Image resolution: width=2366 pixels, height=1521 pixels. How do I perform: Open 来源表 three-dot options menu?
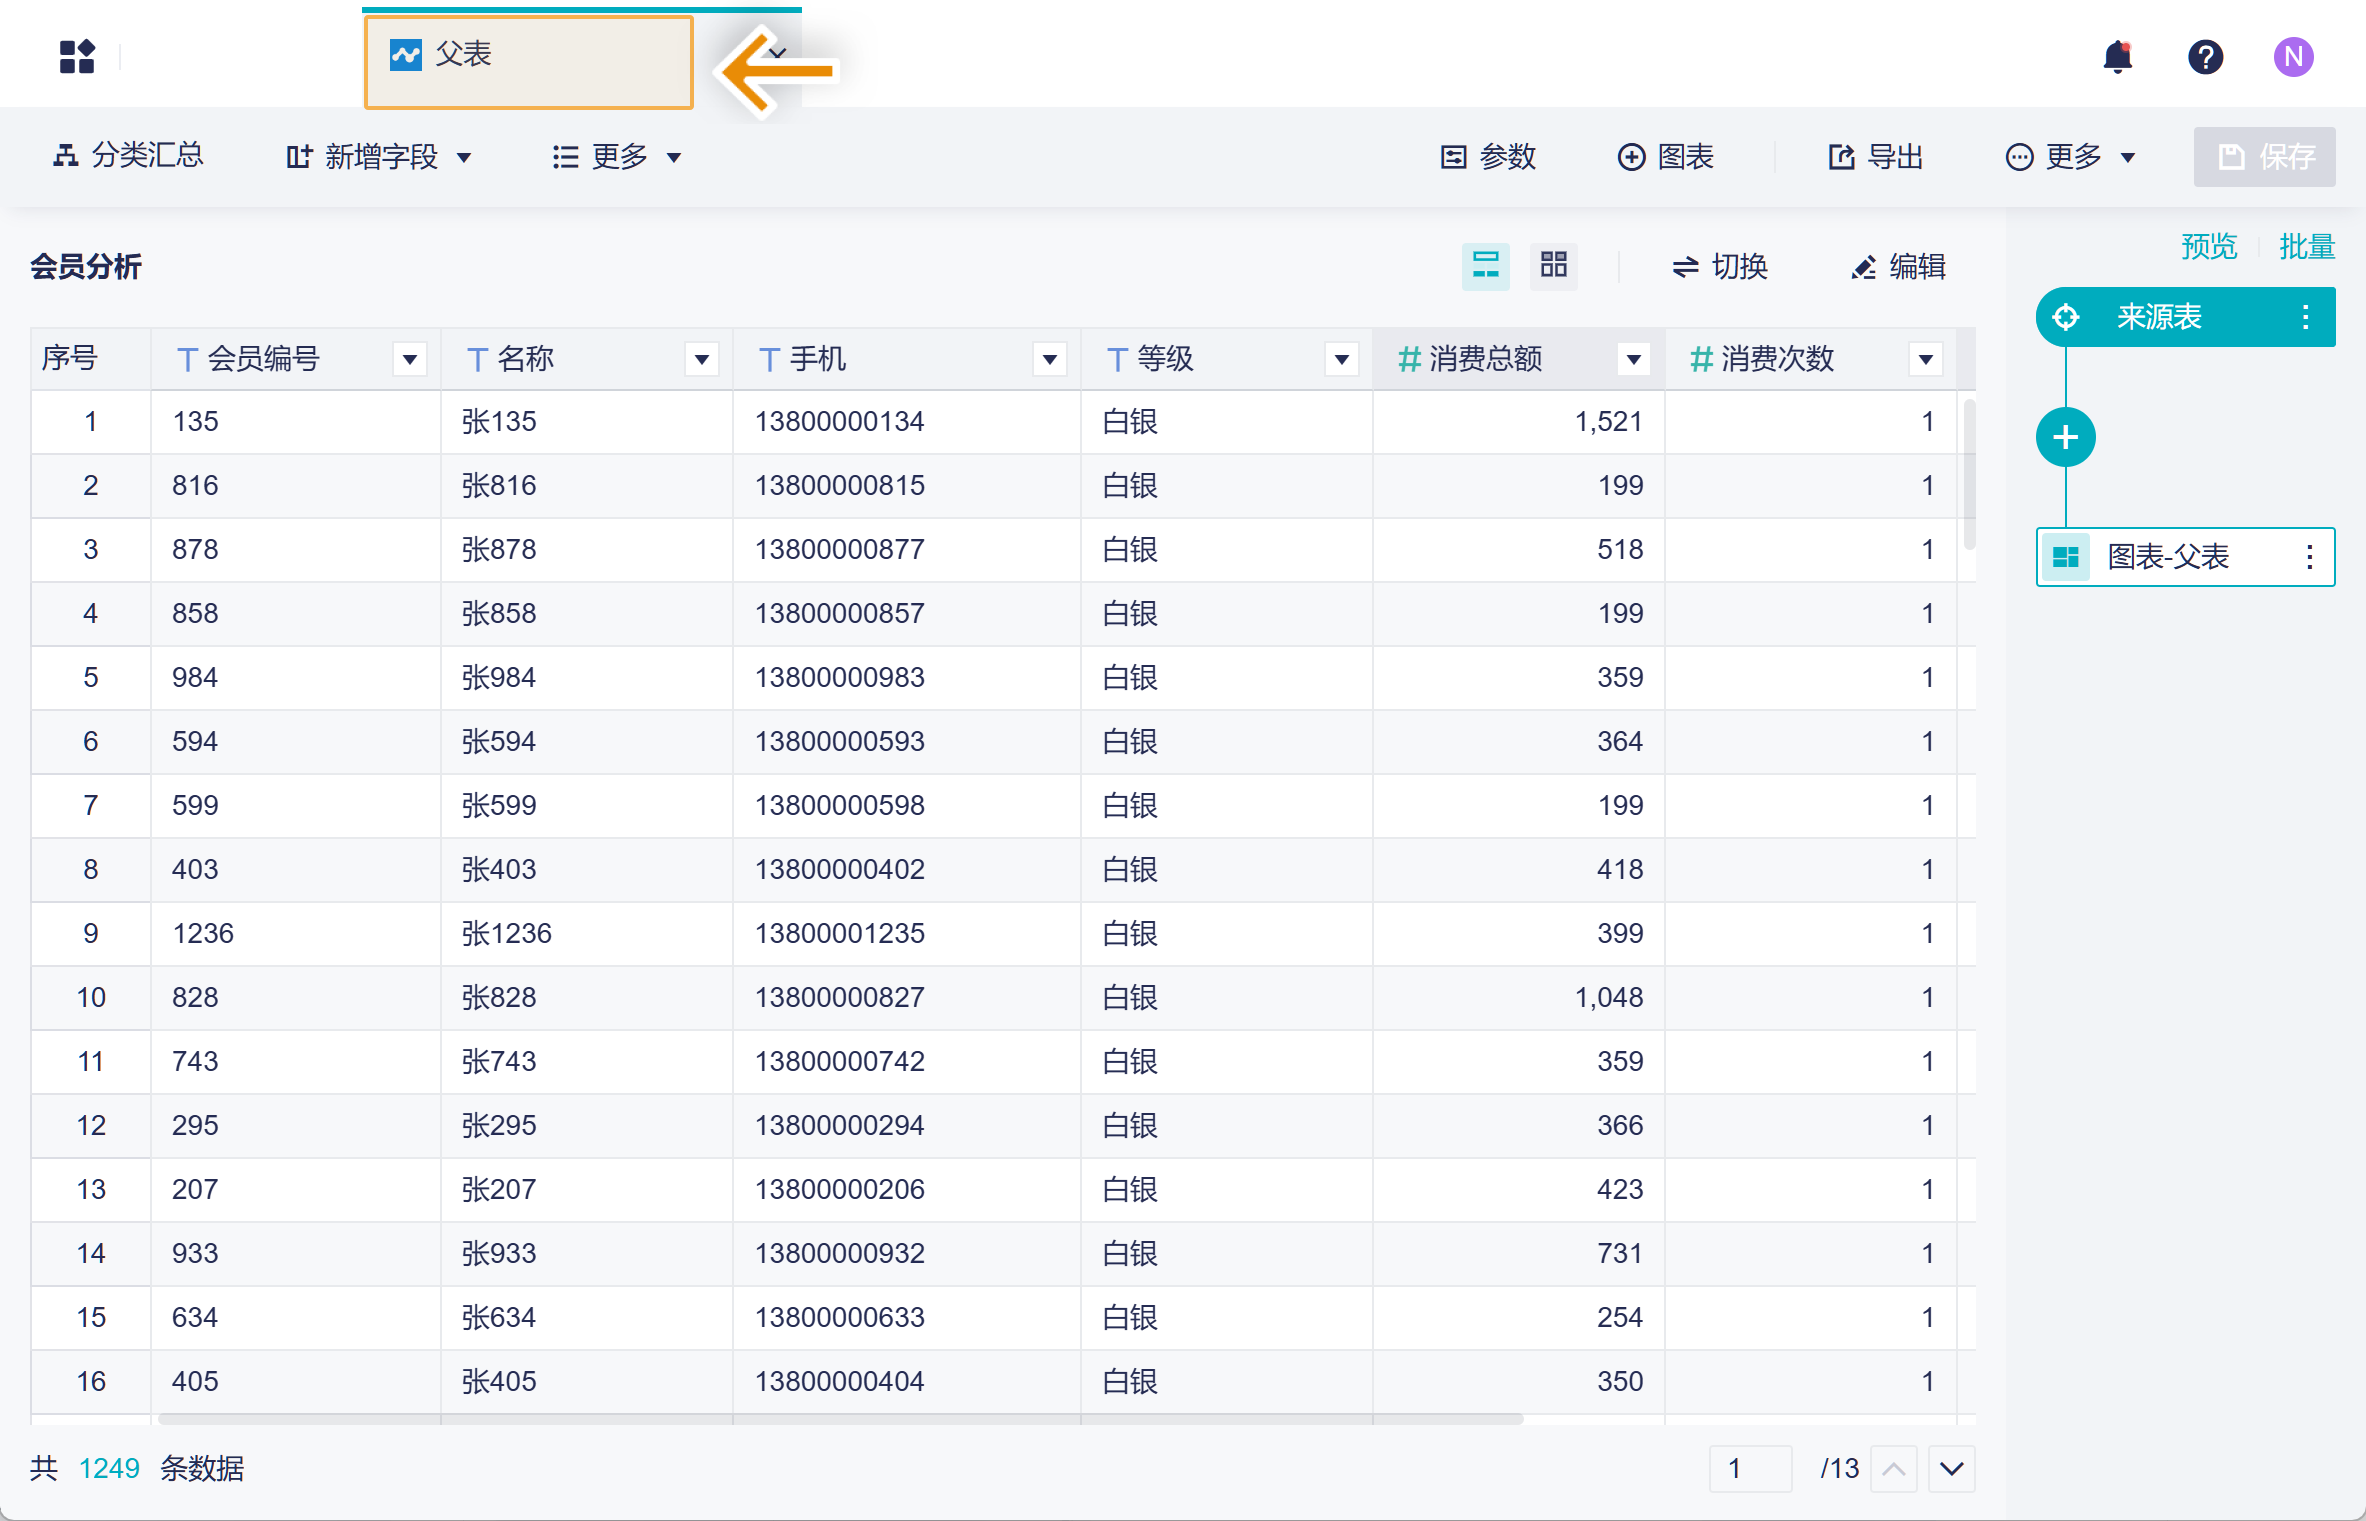pos(2306,317)
